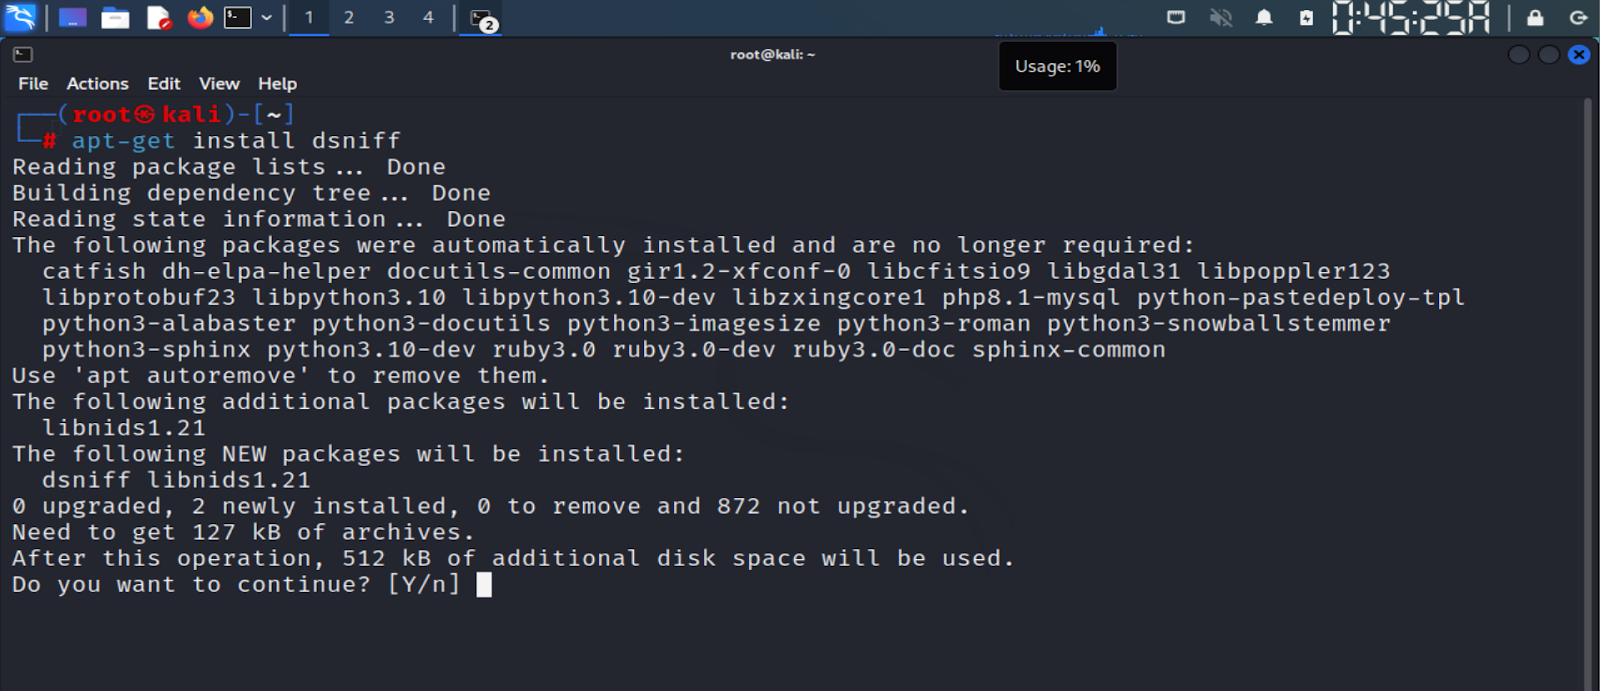Open the notifications bell icon

[x=1264, y=17]
